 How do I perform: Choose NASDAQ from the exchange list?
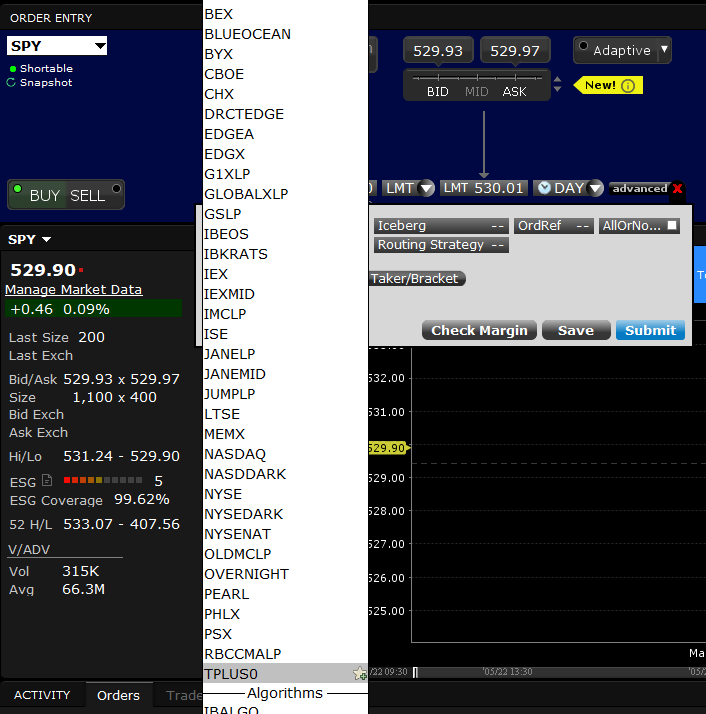(x=235, y=454)
